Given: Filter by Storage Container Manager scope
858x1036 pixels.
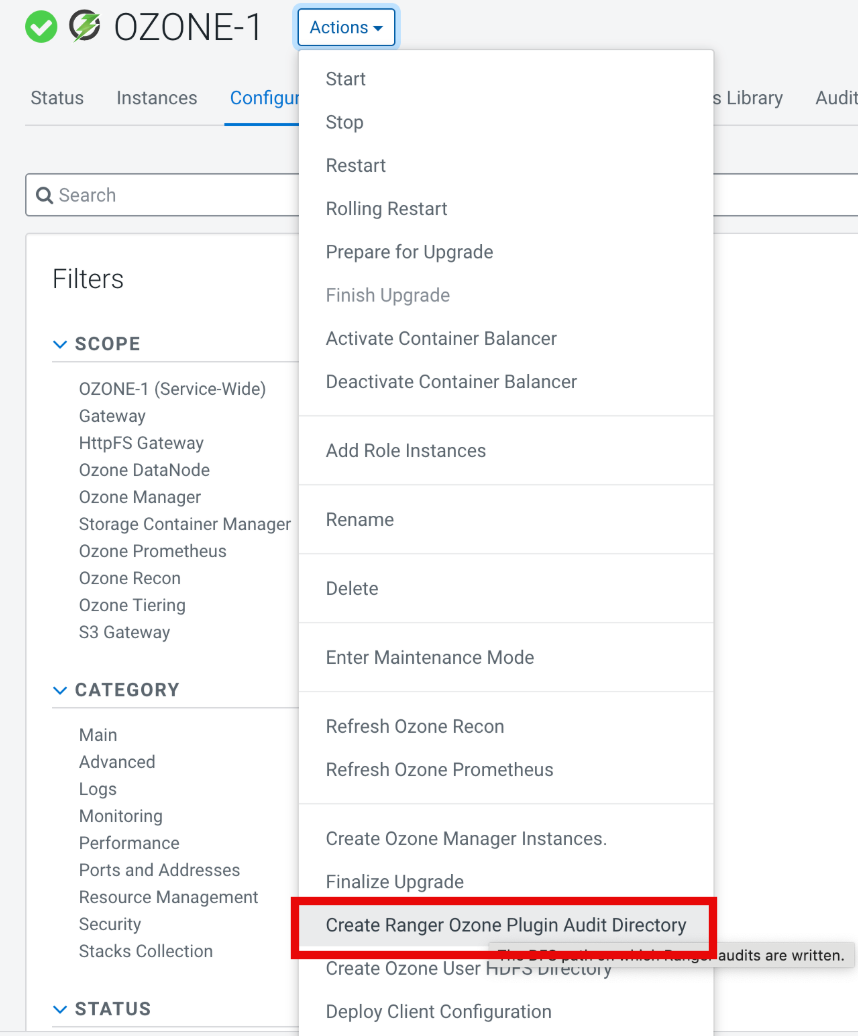Looking at the screenshot, I should pos(185,524).
